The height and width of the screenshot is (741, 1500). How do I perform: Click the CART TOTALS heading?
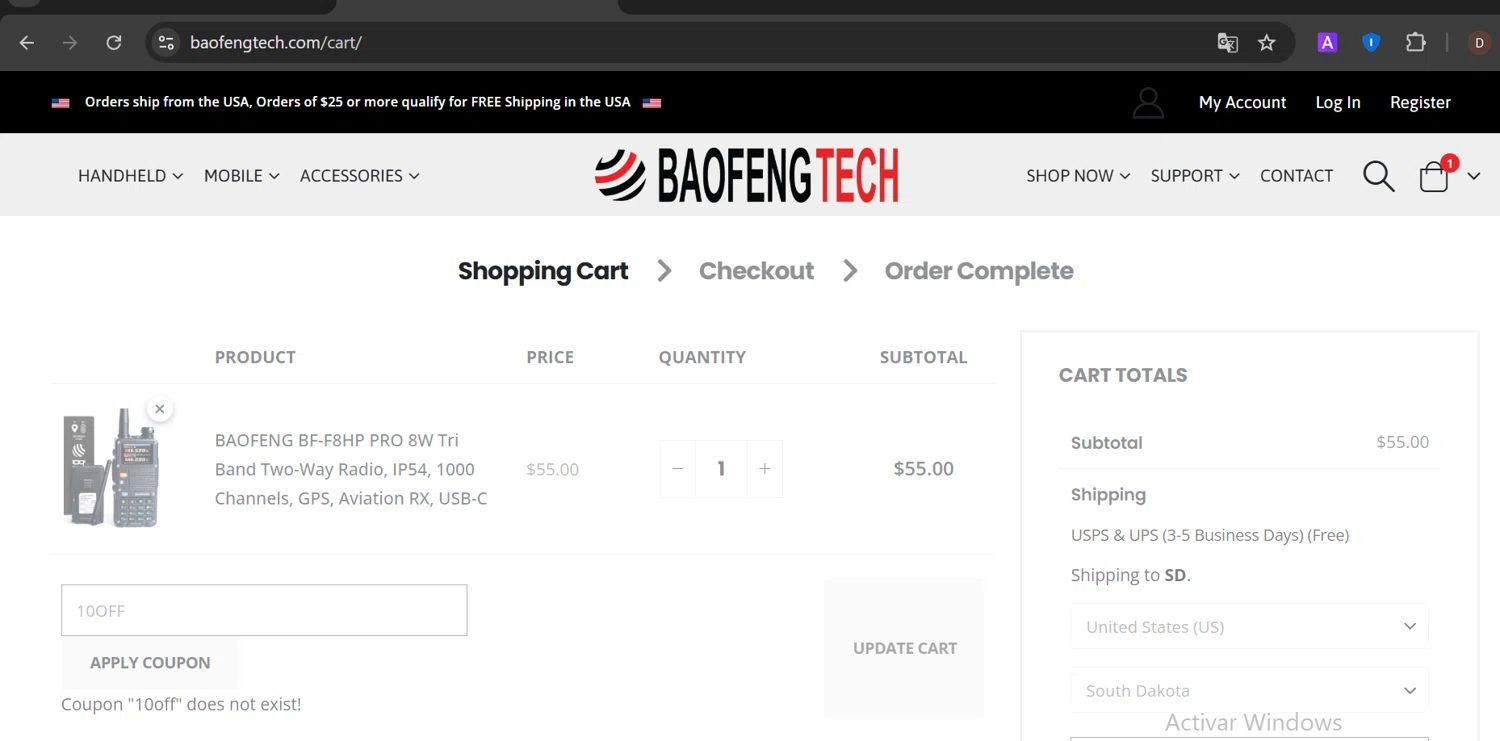pos(1123,375)
